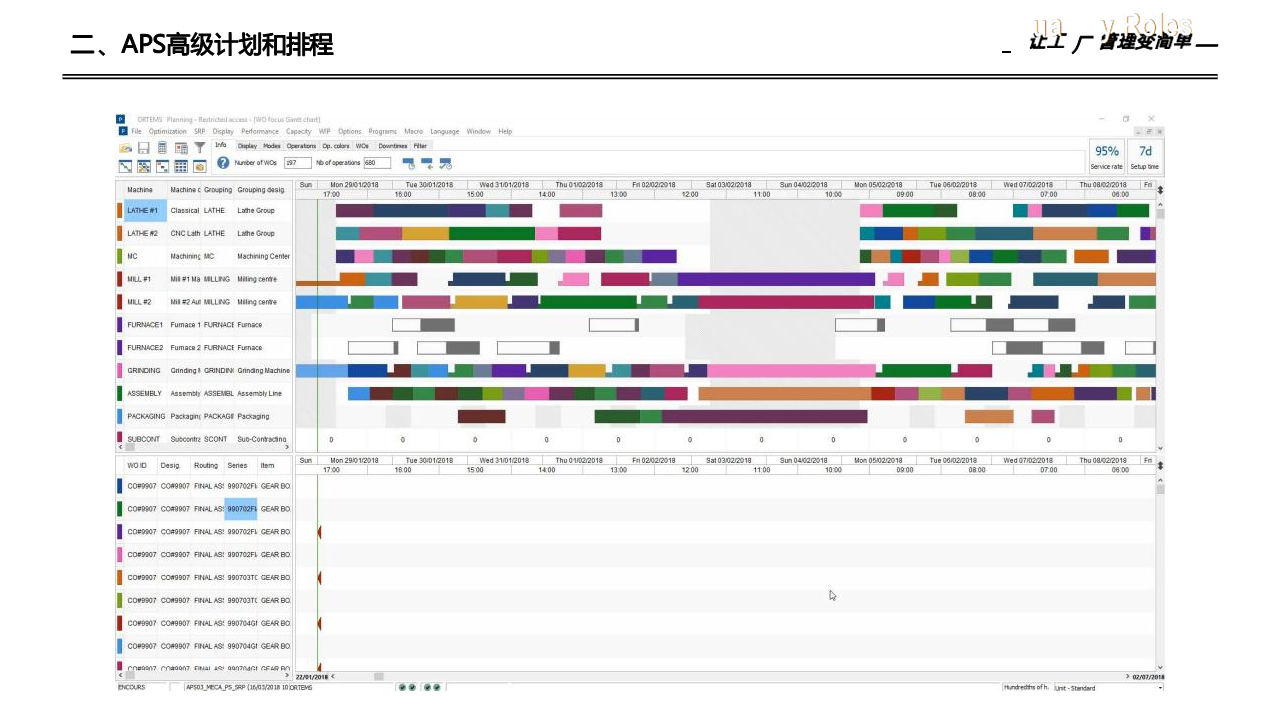Open the Optimization menu
The height and width of the screenshot is (720, 1280).
pyautogui.click(x=168, y=131)
